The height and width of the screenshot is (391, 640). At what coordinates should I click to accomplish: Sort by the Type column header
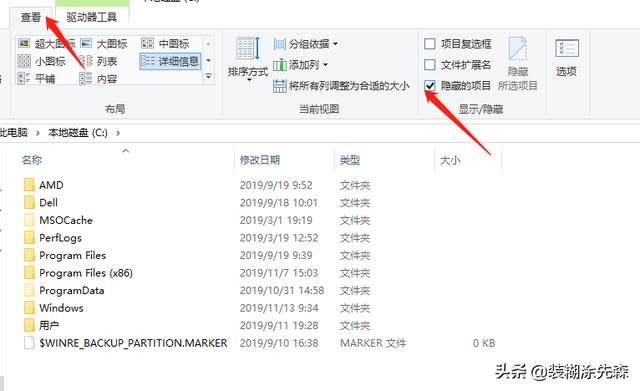[350, 160]
